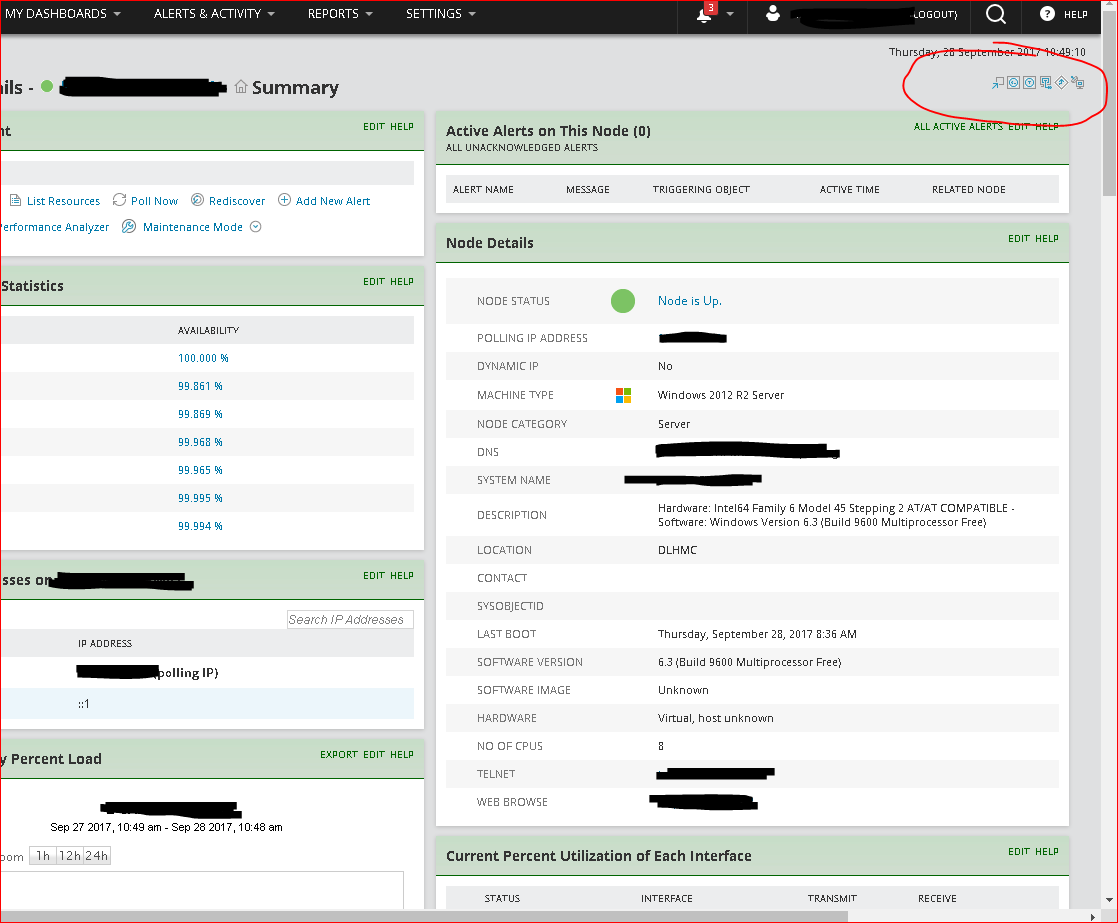Click the home icon beside Summary
This screenshot has height=923, width=1118.
click(241, 87)
